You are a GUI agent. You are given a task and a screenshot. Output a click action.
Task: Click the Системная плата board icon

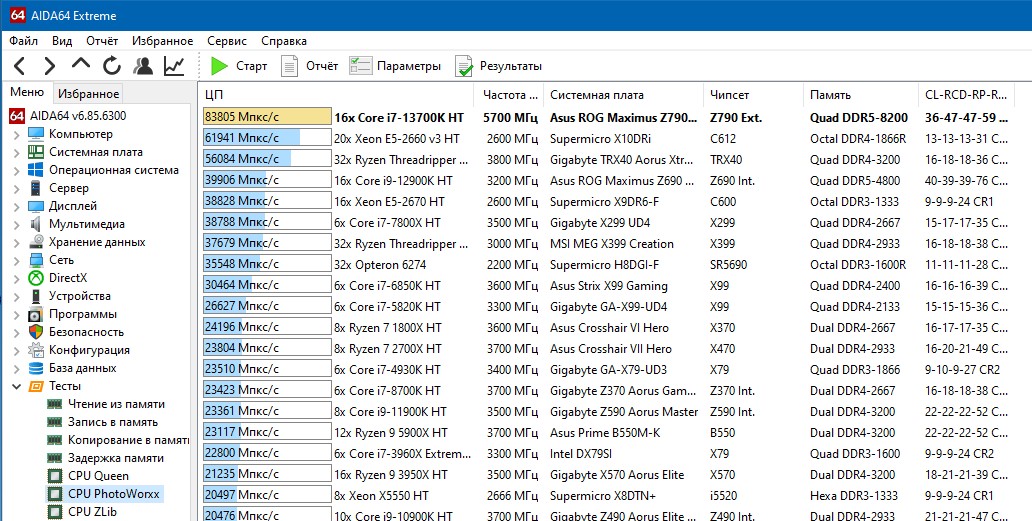36,152
